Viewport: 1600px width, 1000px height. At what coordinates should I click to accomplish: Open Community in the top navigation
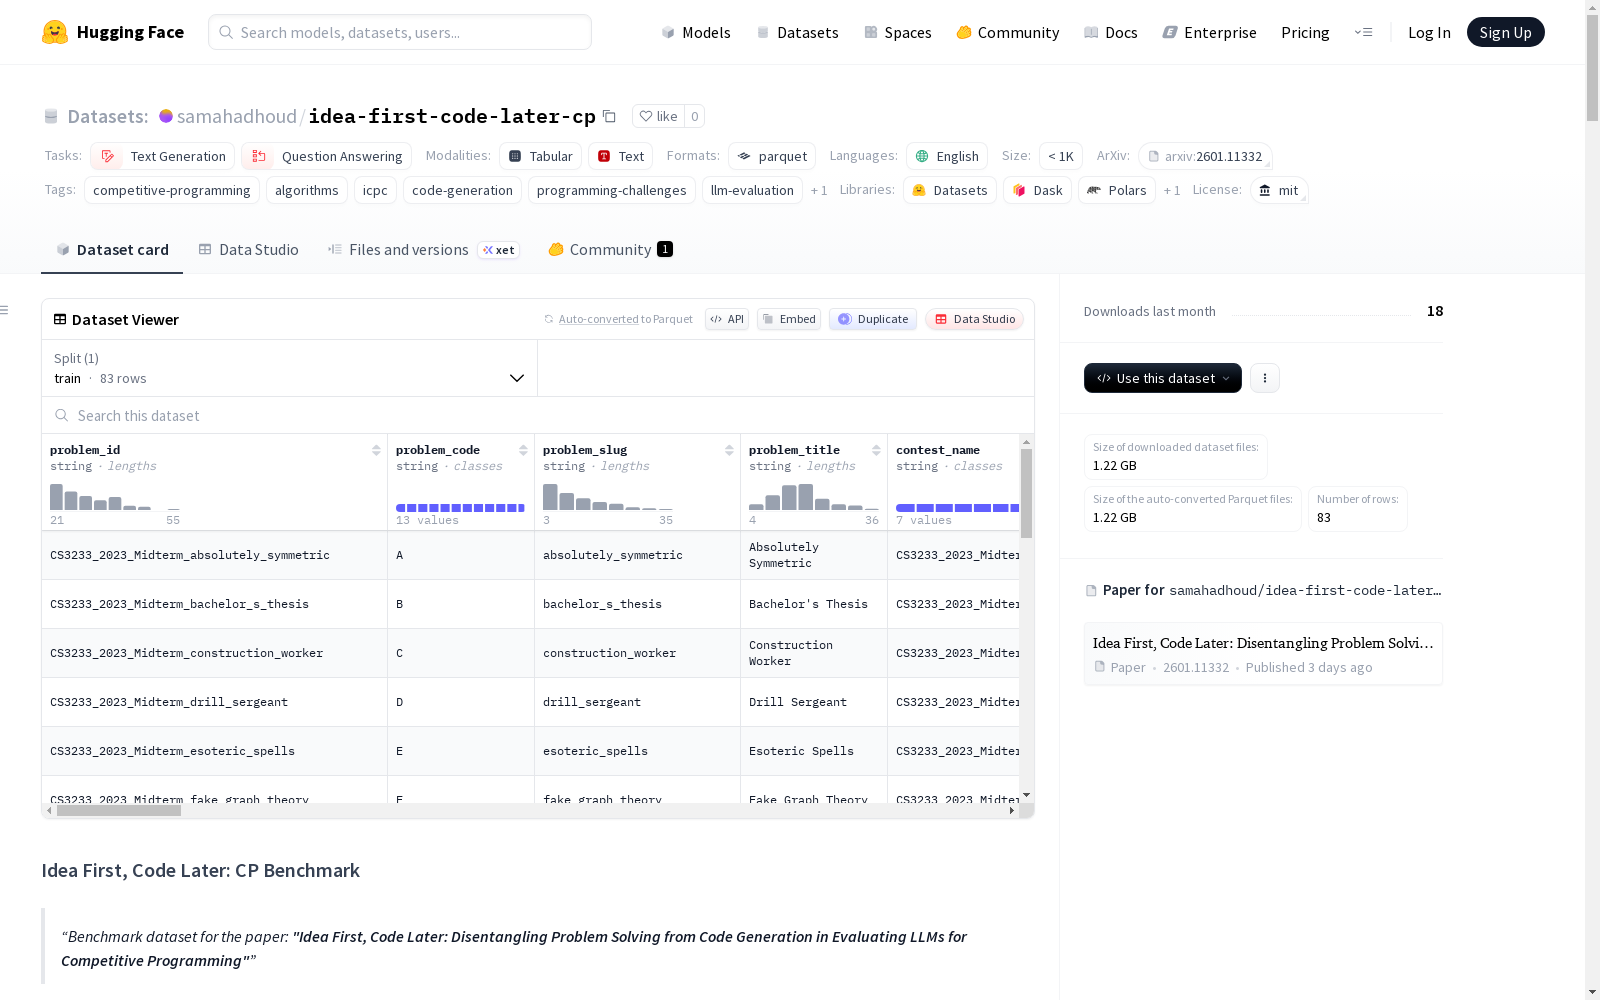(1008, 32)
